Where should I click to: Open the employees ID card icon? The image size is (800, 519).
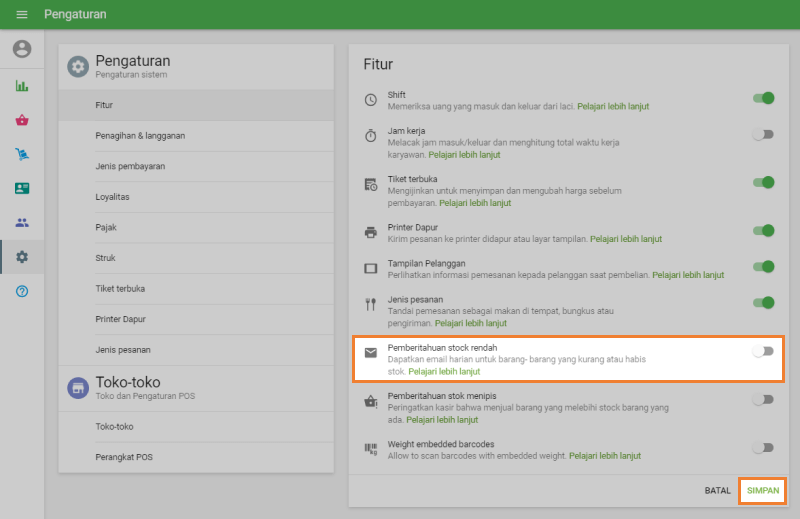click(x=22, y=188)
